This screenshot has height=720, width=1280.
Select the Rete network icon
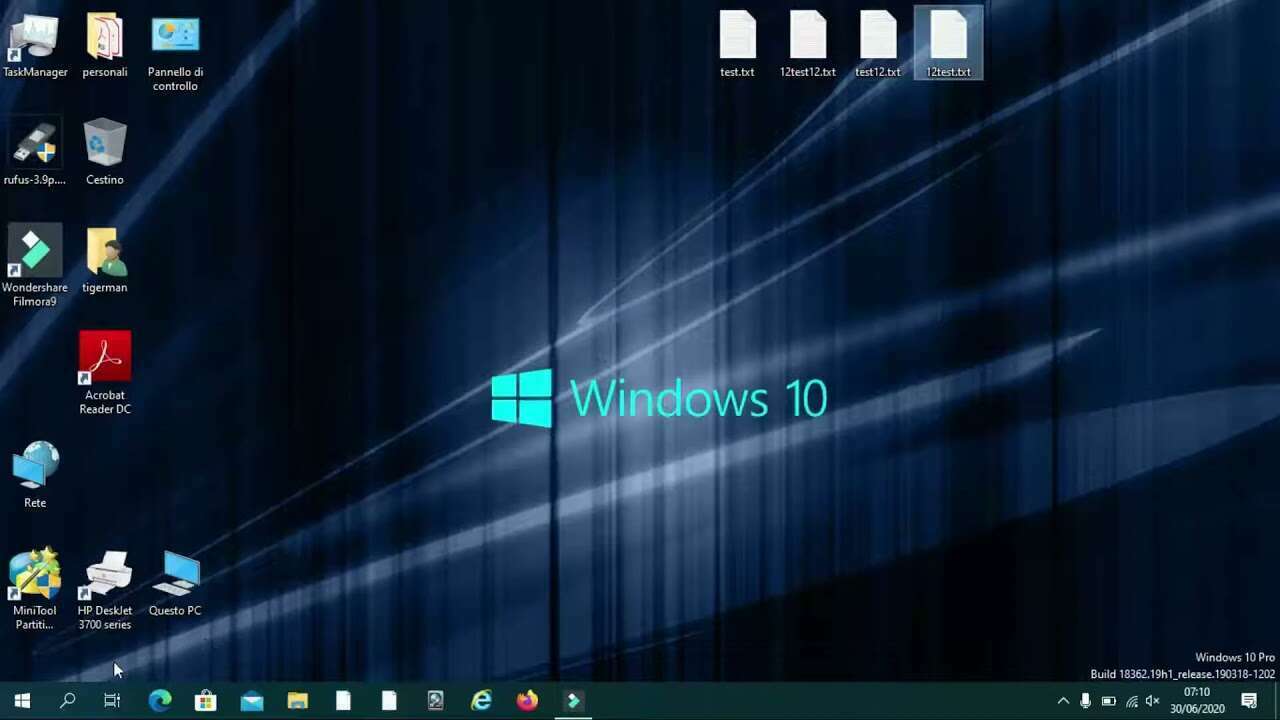point(35,475)
